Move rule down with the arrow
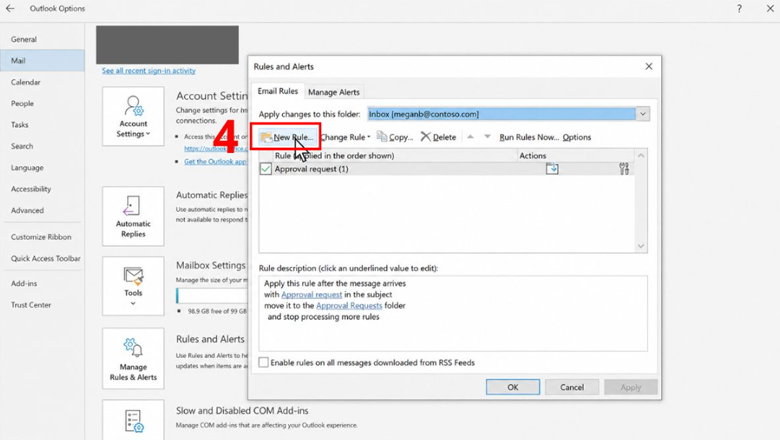Image resolution: width=780 pixels, height=440 pixels. (x=487, y=136)
